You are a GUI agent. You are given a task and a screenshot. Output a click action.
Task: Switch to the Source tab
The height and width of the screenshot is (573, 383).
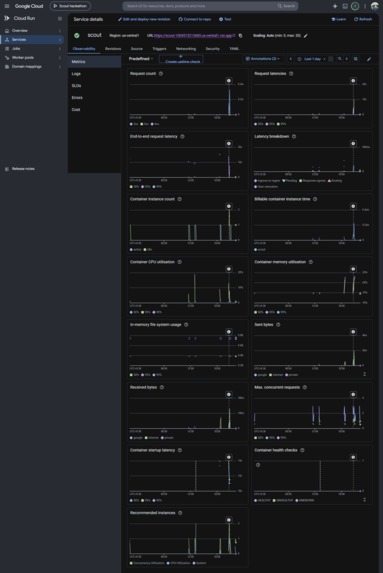(137, 49)
